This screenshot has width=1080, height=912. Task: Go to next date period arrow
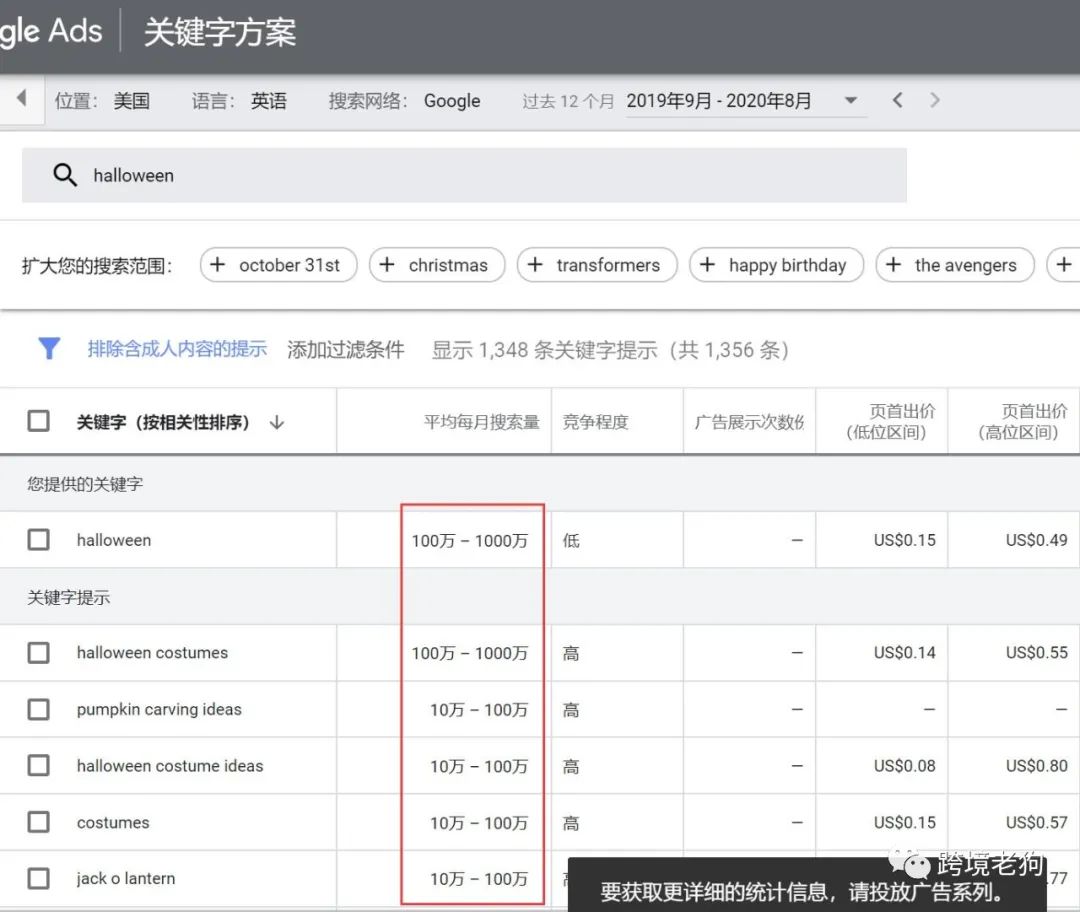coord(934,100)
